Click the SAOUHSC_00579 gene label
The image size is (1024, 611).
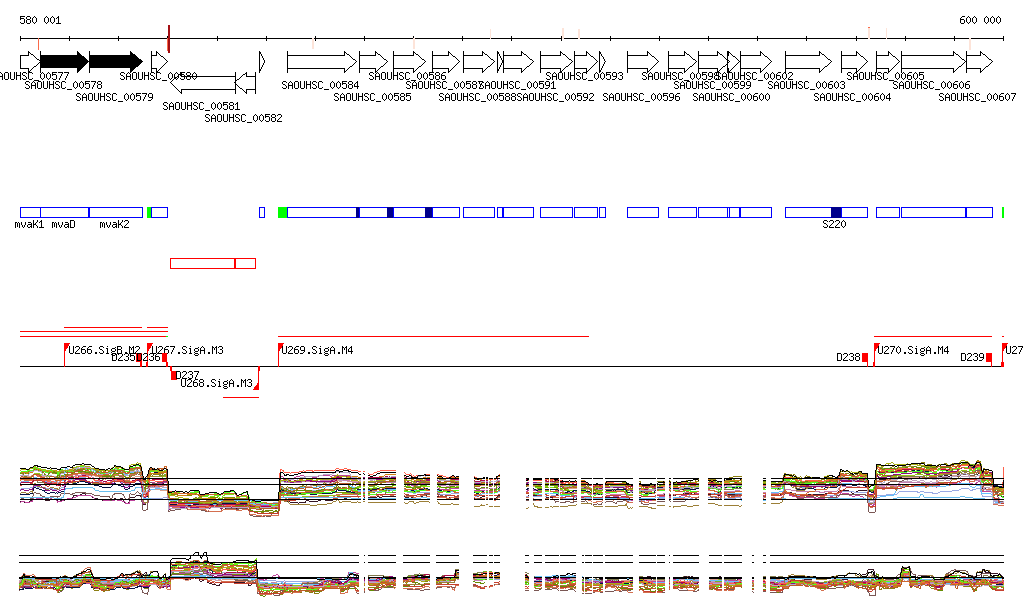click(x=114, y=97)
